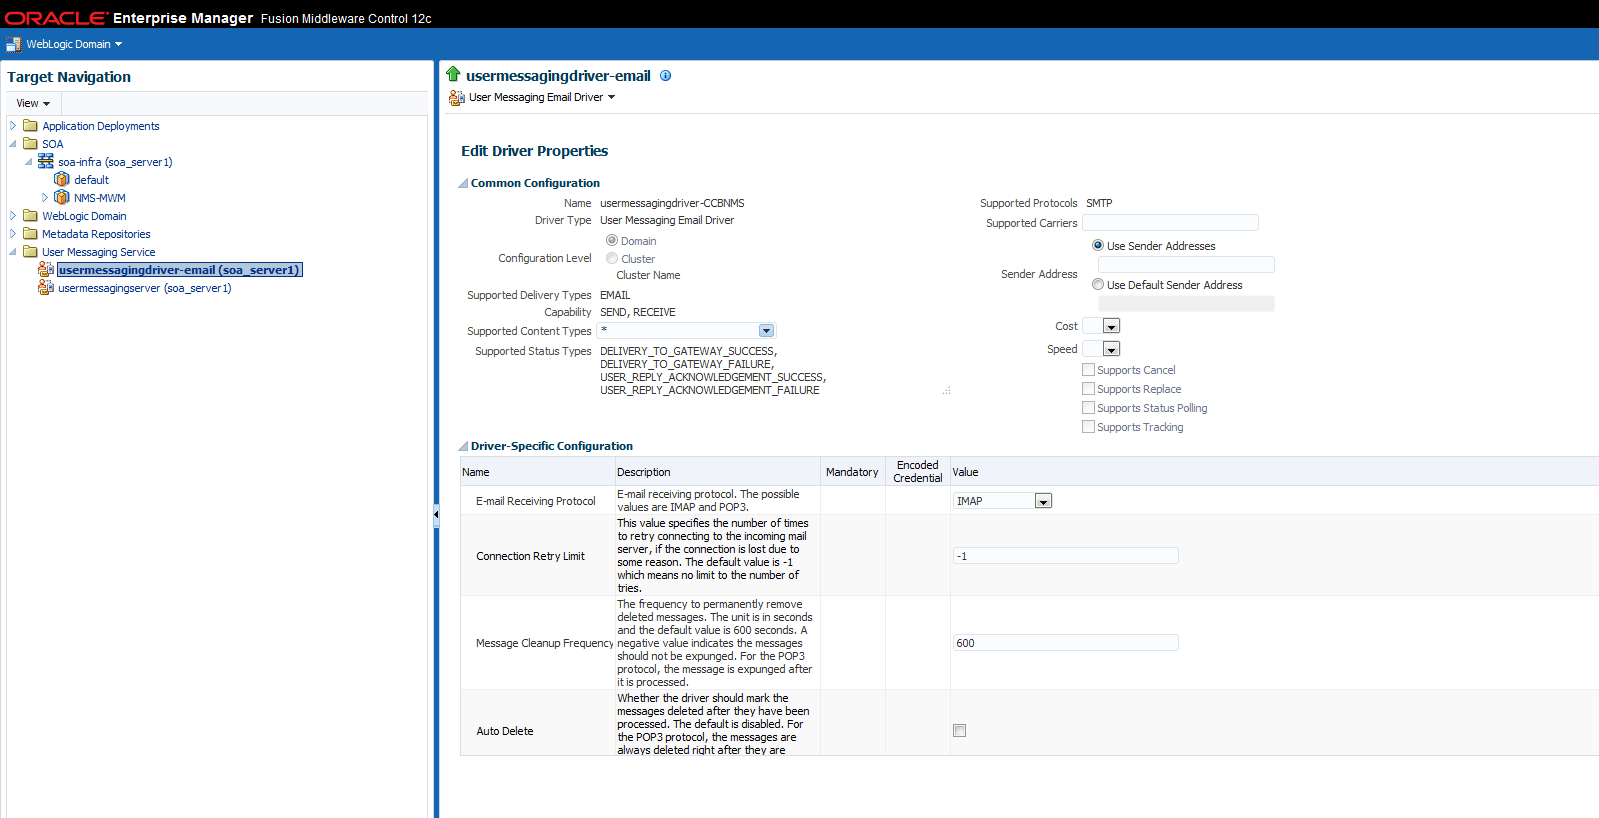Screen dimensions: 1599x818
Task: Open the View menu in Target Navigation
Action: pyautogui.click(x=33, y=103)
